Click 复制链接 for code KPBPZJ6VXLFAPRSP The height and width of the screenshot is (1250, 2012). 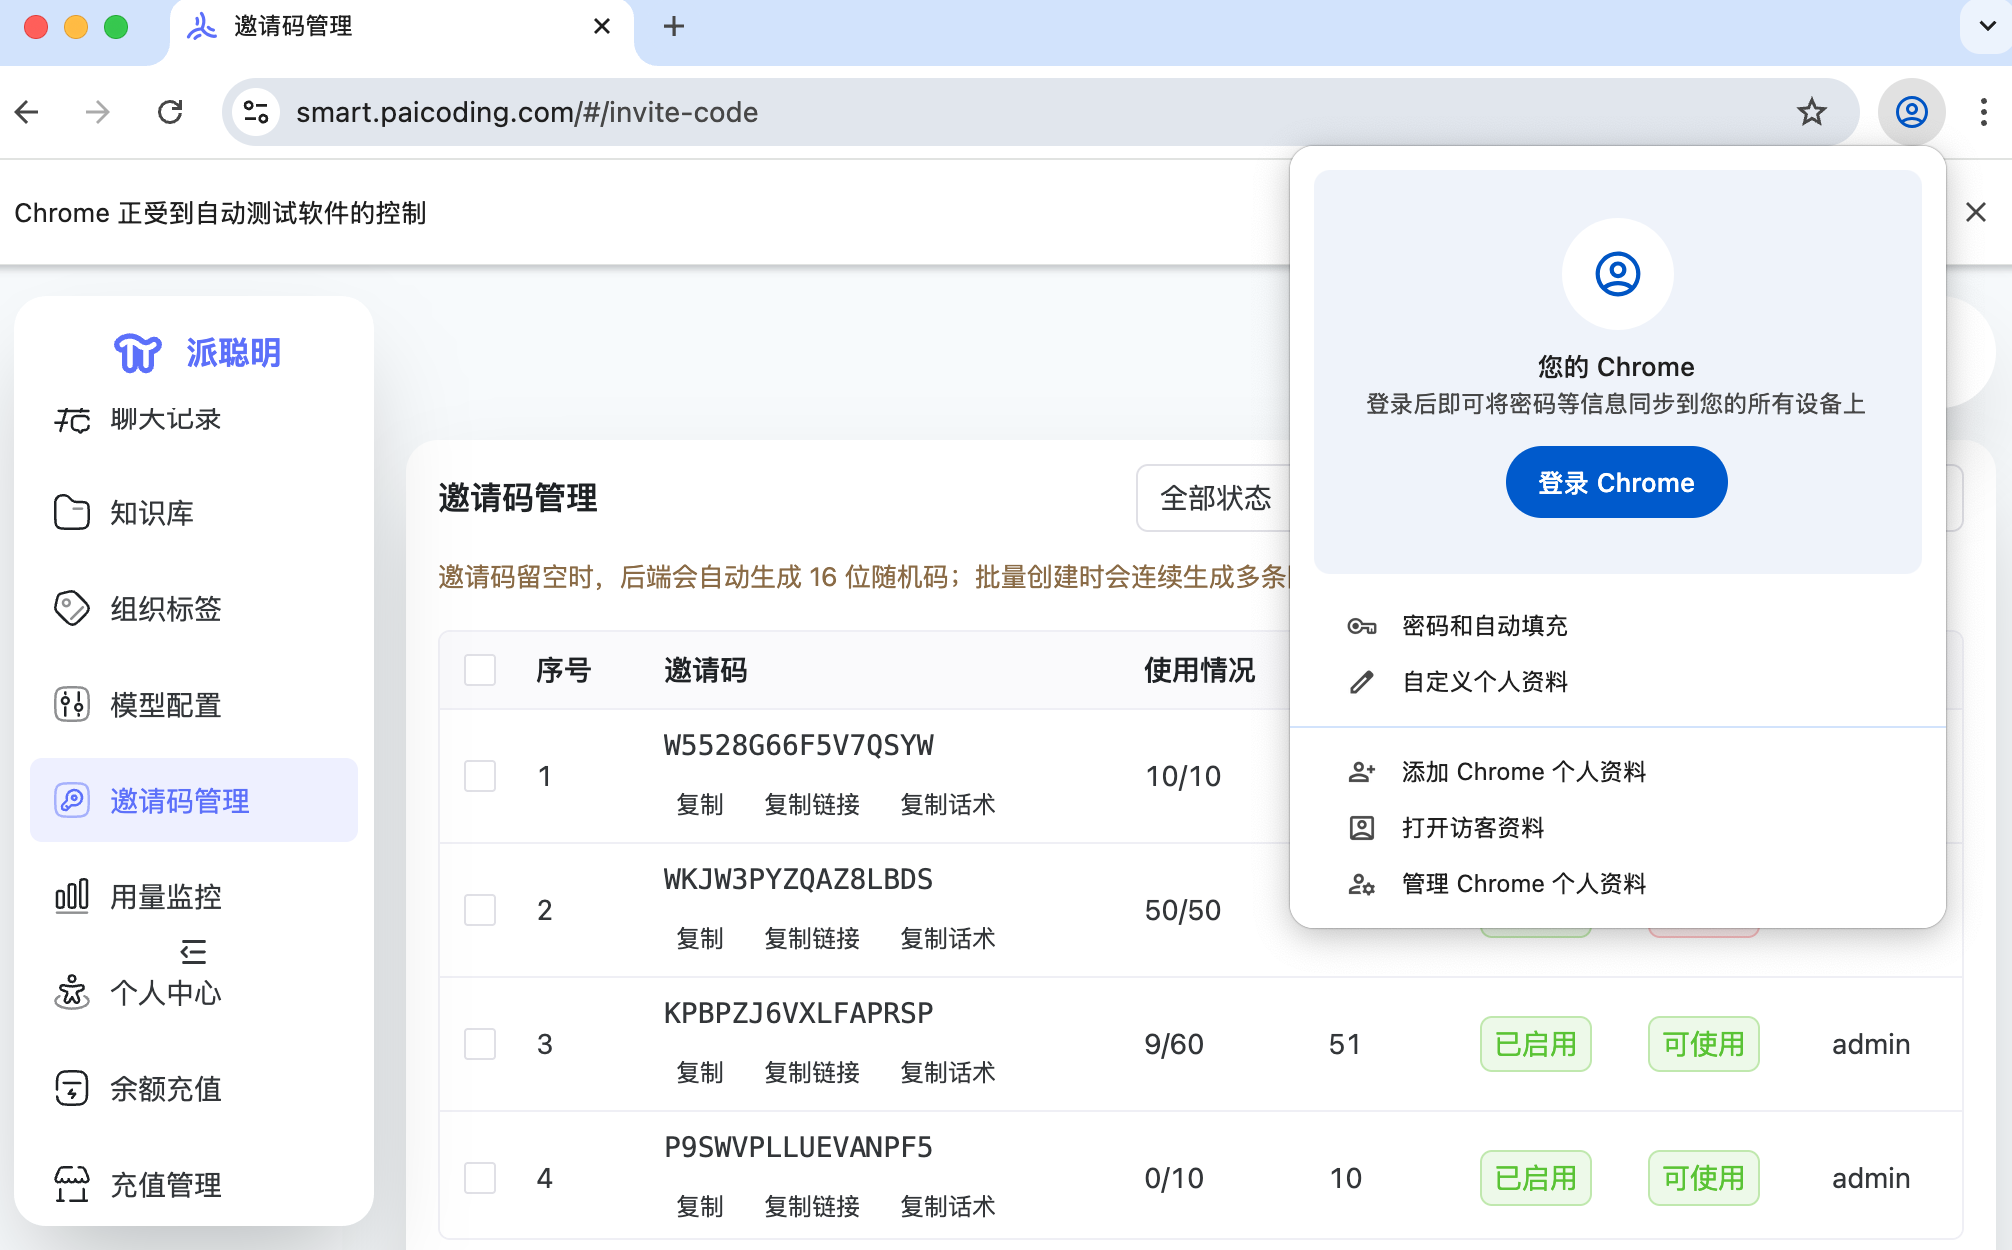811,1073
